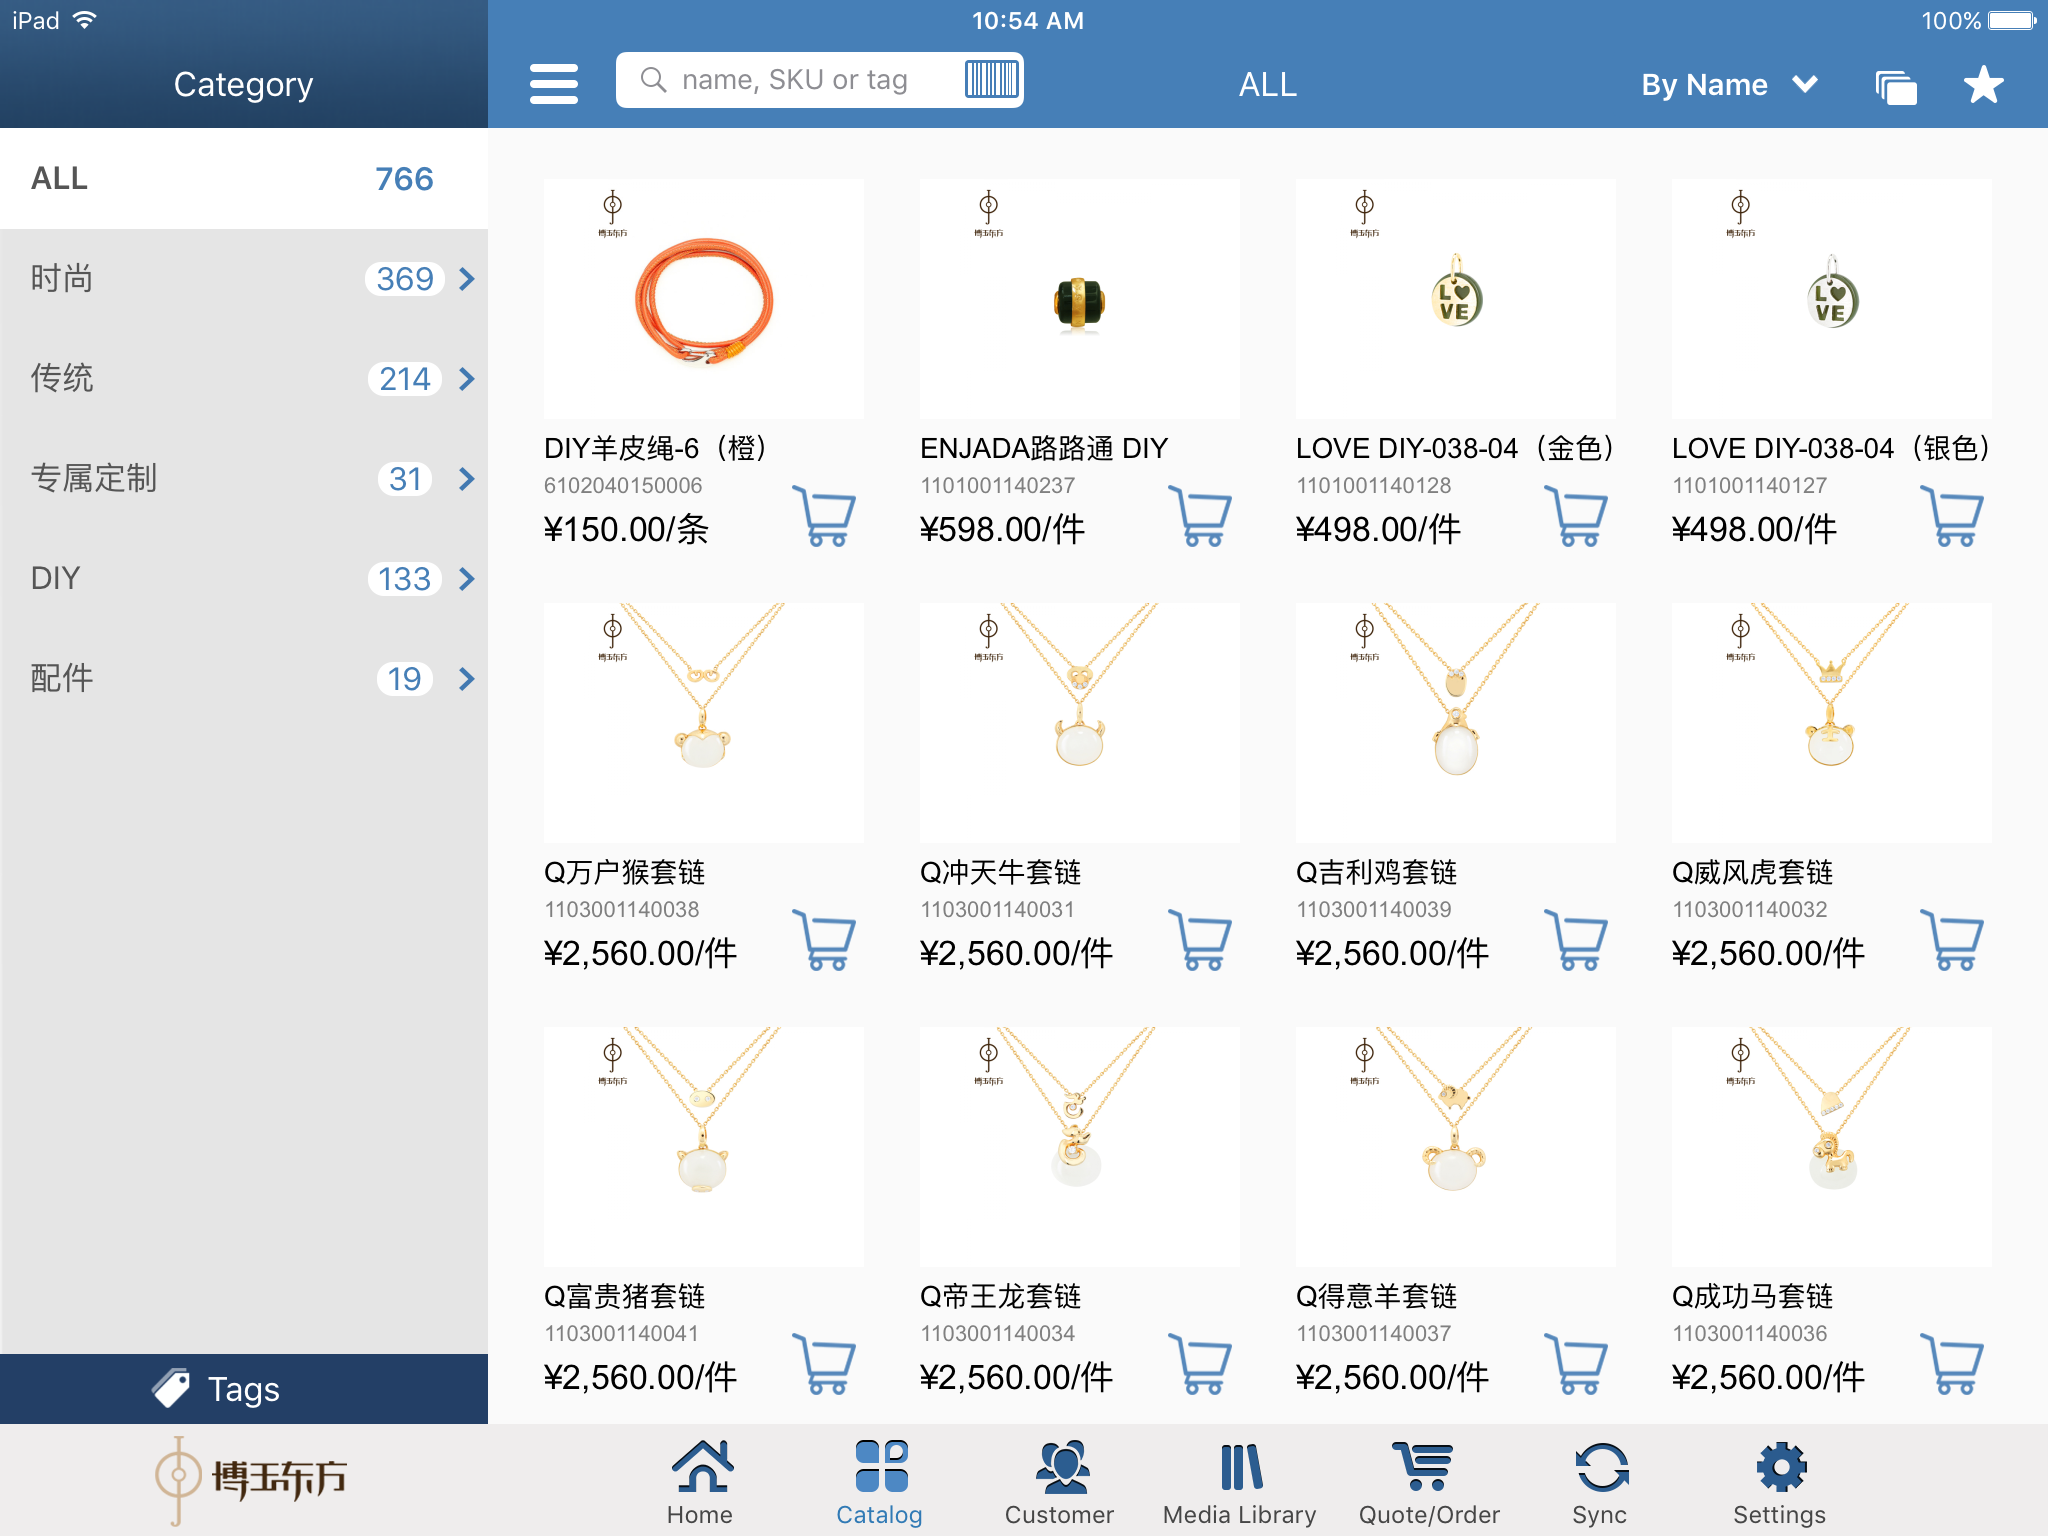Tap the stacked gallery view icon
The height and width of the screenshot is (1536, 2048).
pos(1895,87)
